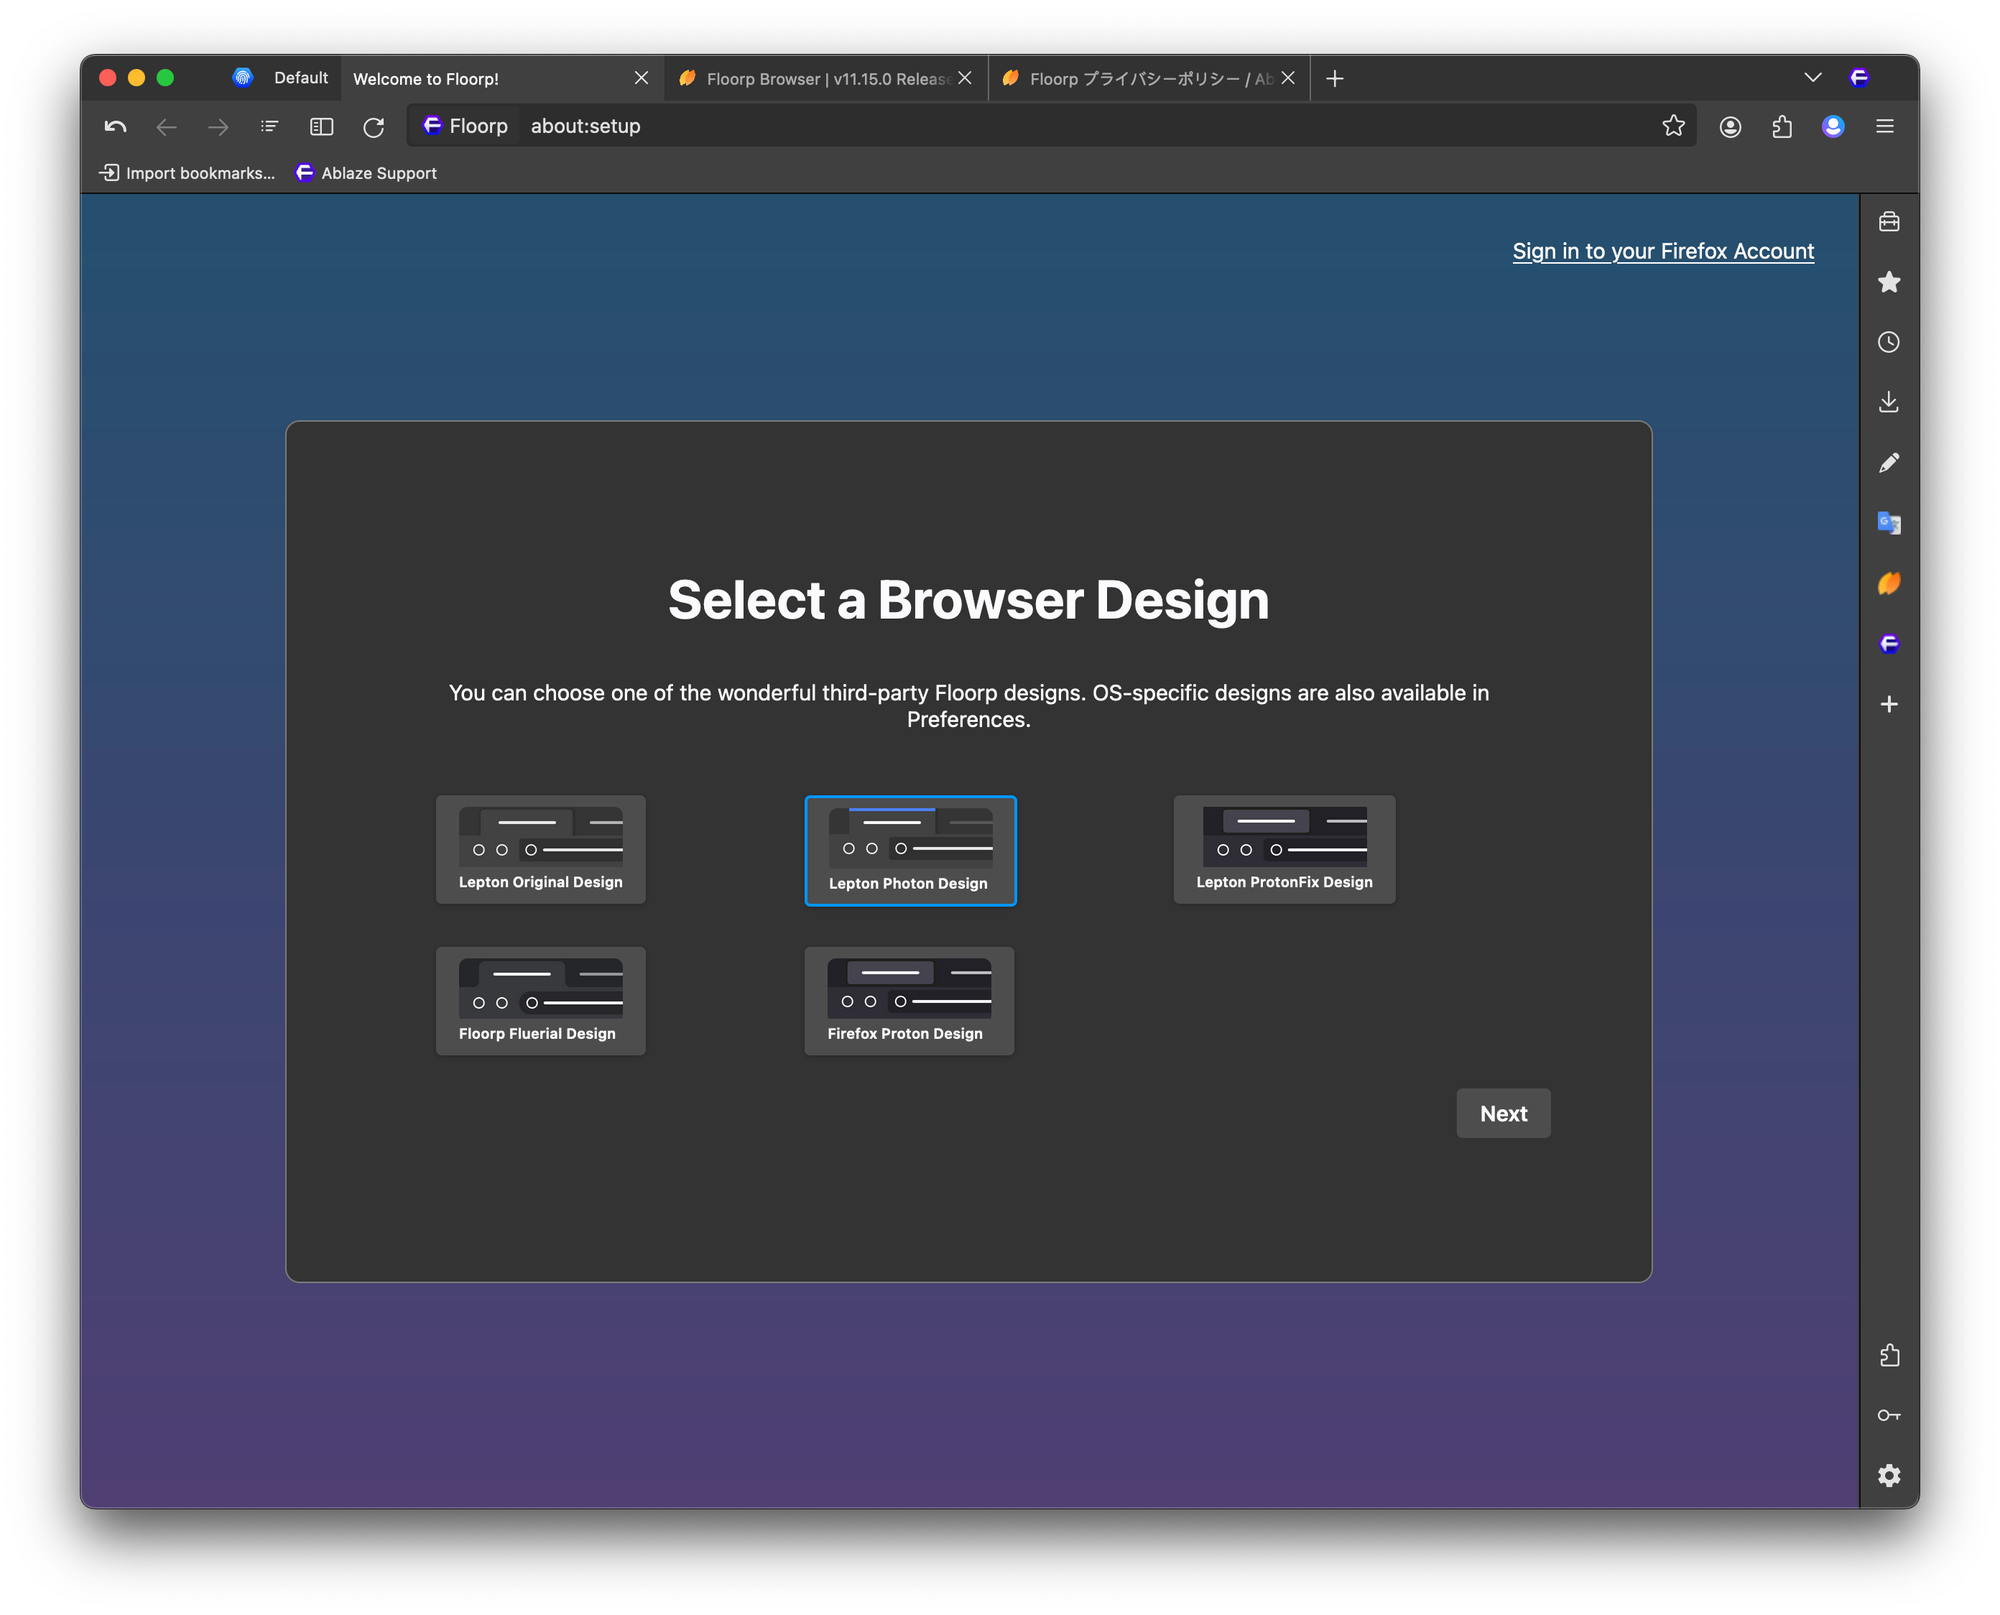Open Floorp web panel in sidebar
2000x1615 pixels.
tap(1889, 643)
